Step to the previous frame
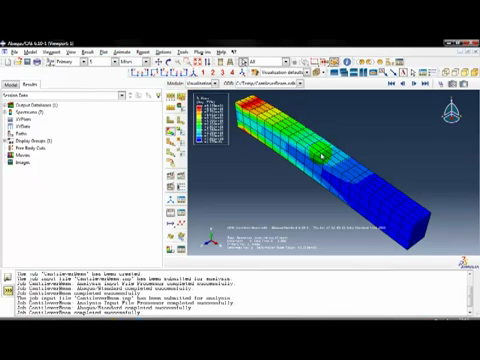The width and height of the screenshot is (480, 360). click(x=403, y=84)
